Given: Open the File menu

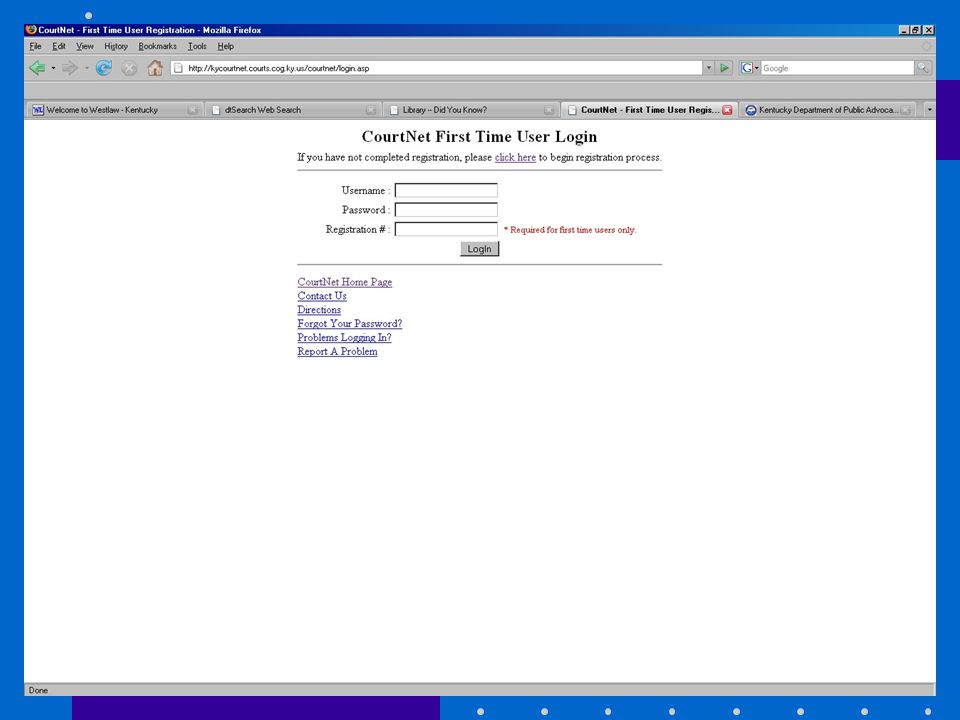Looking at the screenshot, I should 36,47.
